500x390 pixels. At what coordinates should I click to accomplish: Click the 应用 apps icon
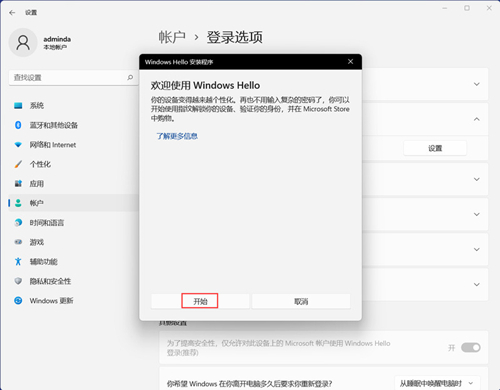tap(18, 183)
